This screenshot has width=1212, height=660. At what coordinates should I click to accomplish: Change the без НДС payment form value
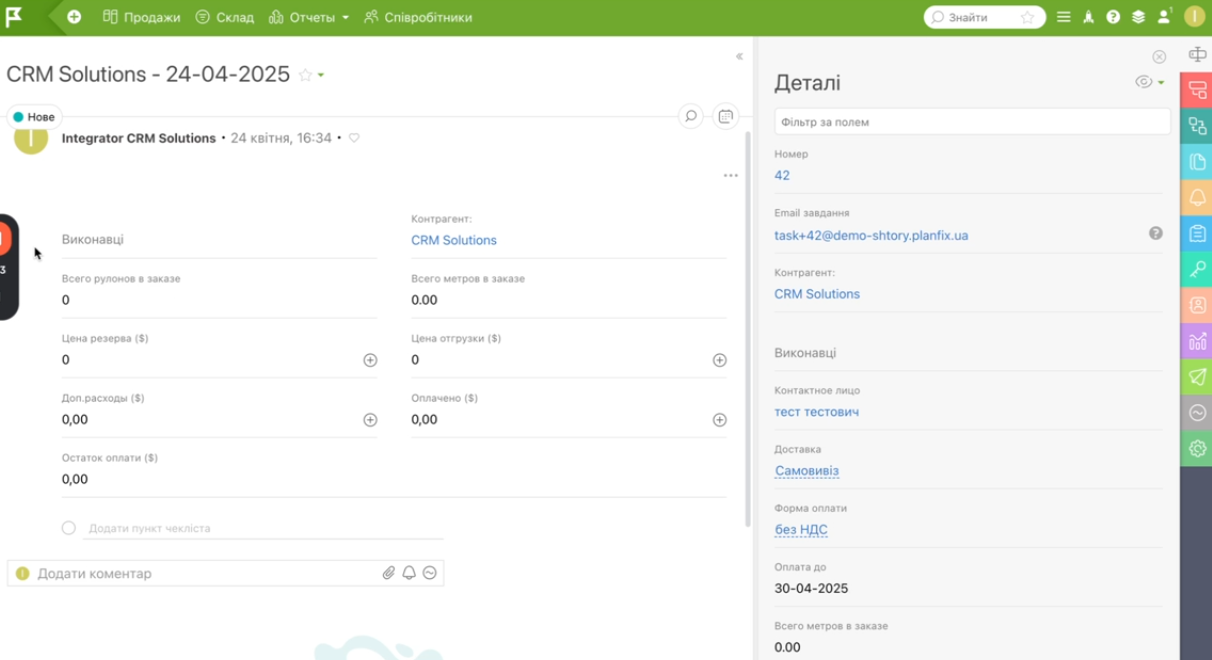(801, 530)
